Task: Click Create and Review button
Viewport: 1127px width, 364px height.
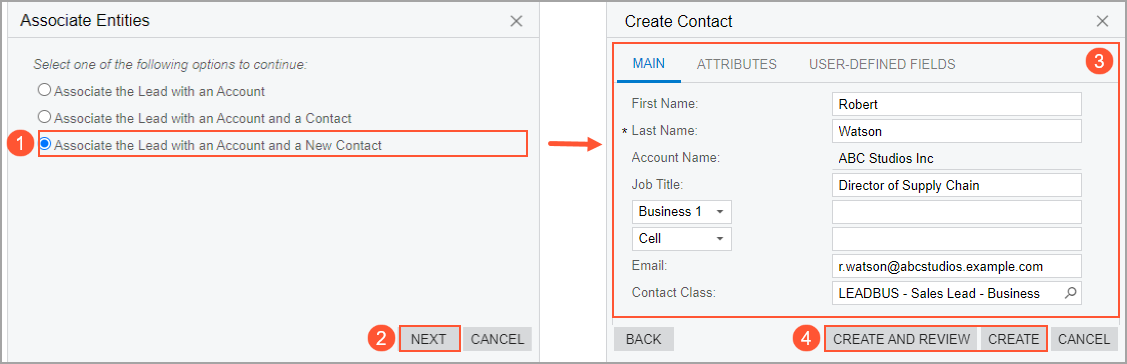Action: point(901,339)
